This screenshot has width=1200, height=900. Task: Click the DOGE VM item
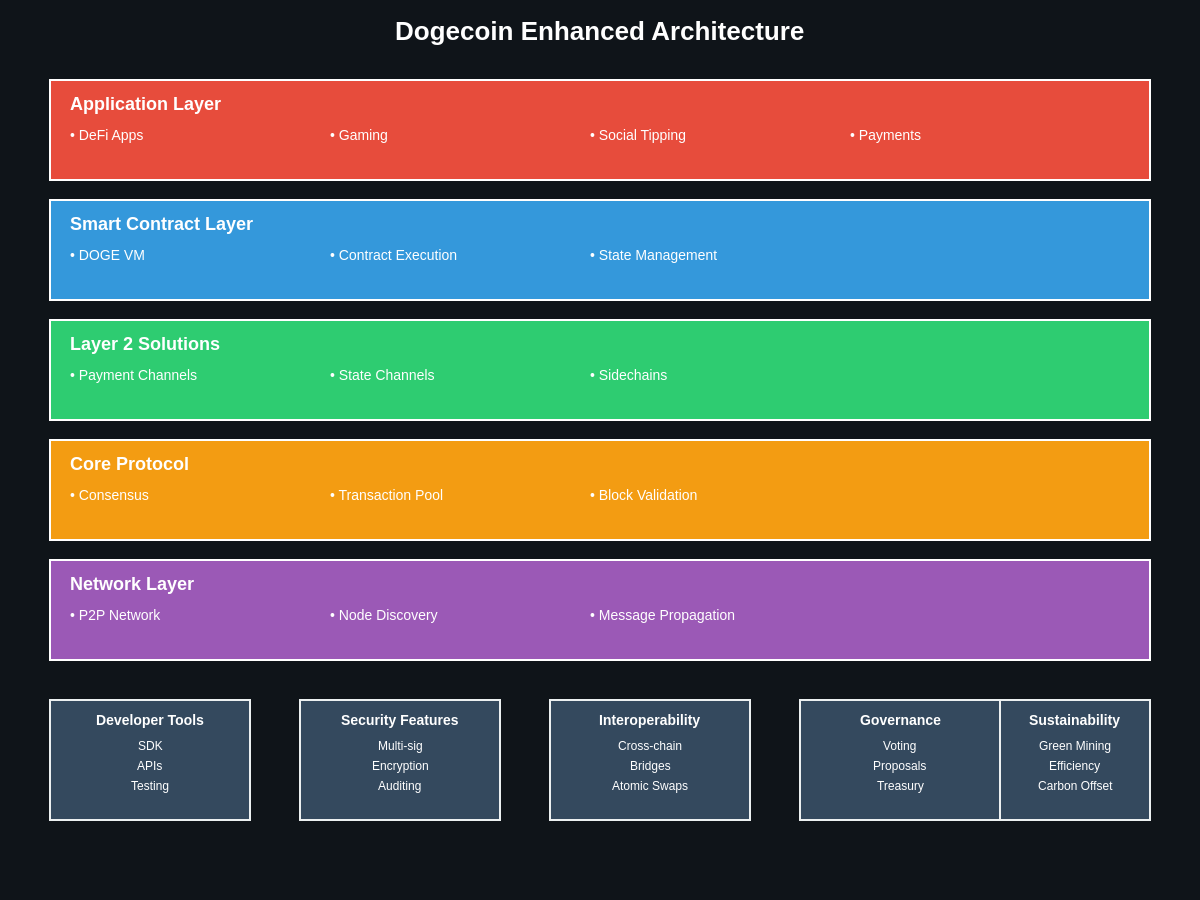(x=107, y=255)
